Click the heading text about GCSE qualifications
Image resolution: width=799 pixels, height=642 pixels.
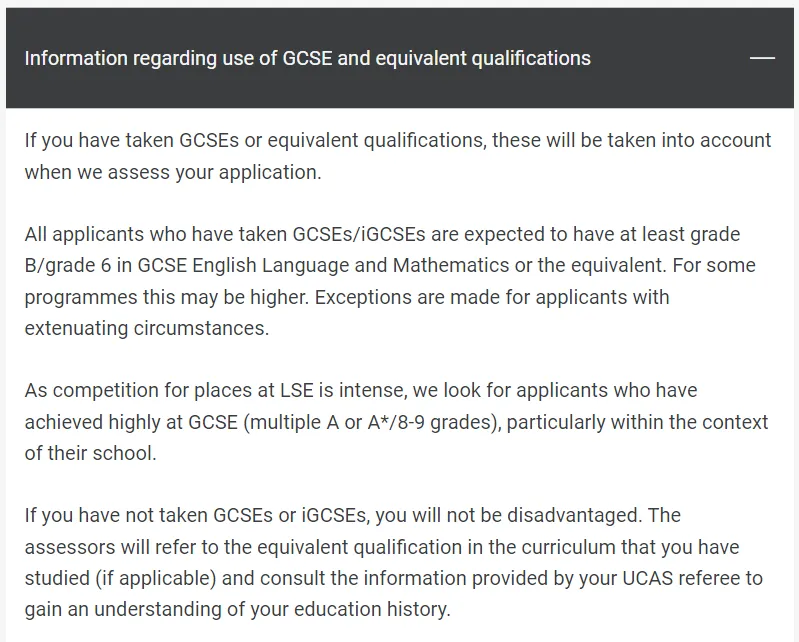click(x=307, y=58)
